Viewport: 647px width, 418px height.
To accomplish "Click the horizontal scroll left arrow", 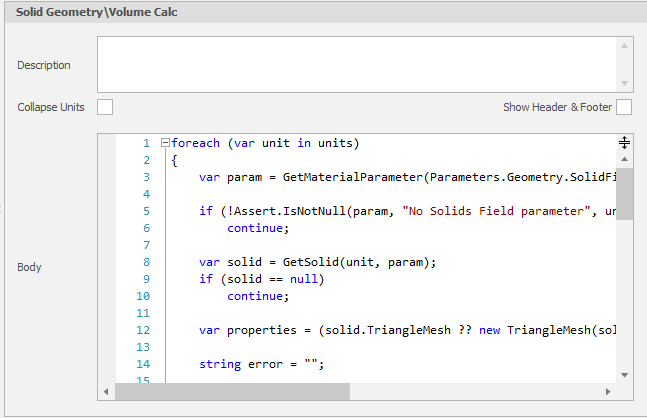I will pos(106,392).
